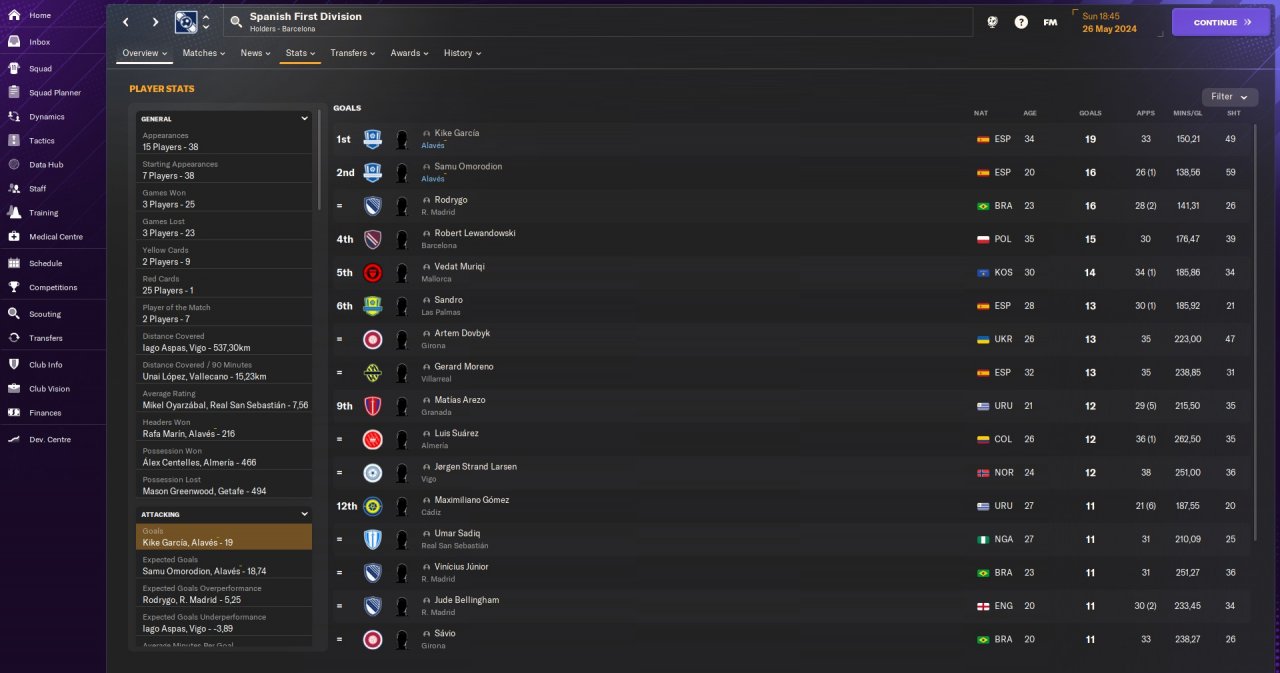The image size is (1280, 673).
Task: Open the Awards tab menu
Action: [410, 53]
